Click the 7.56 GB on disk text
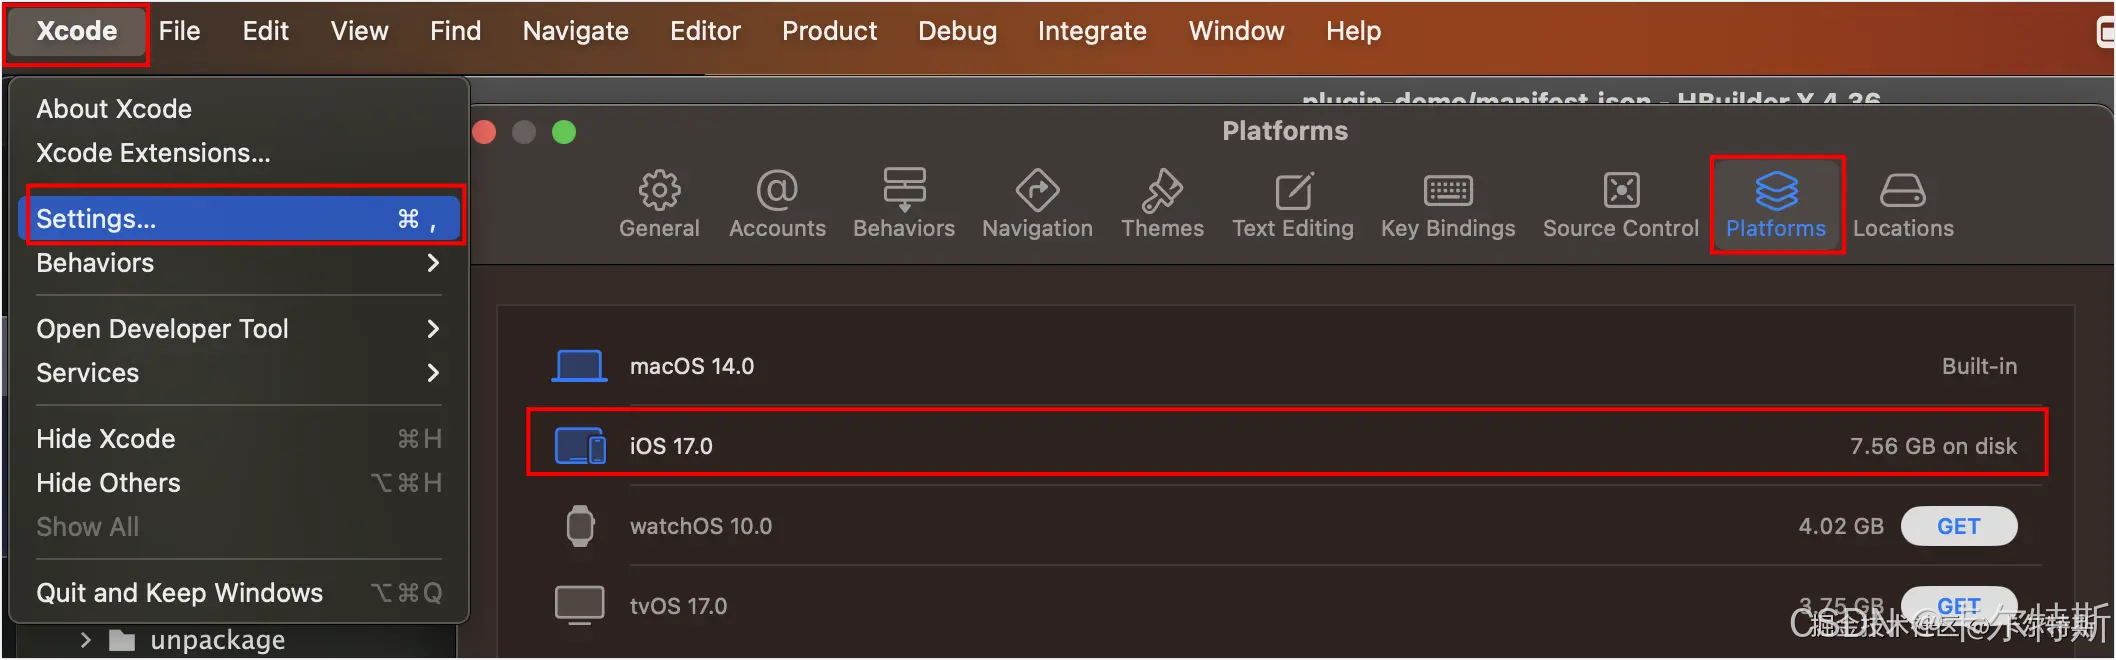 pyautogui.click(x=1933, y=446)
